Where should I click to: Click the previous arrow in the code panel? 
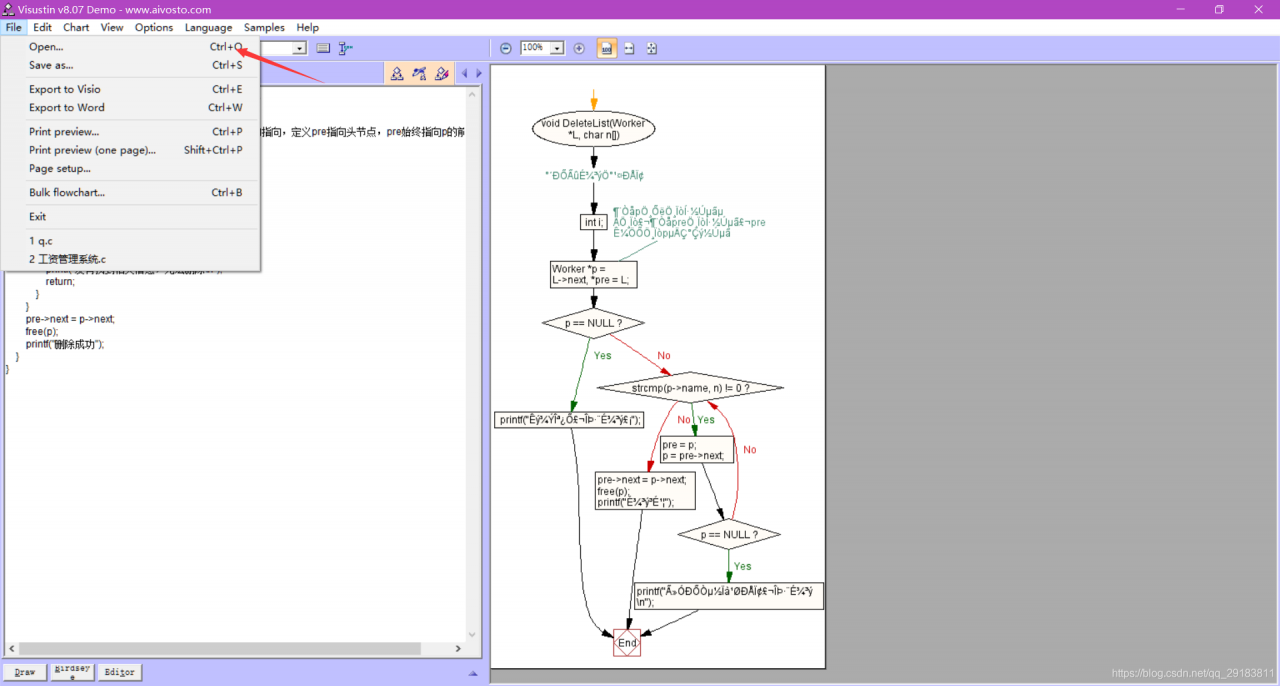pos(464,73)
